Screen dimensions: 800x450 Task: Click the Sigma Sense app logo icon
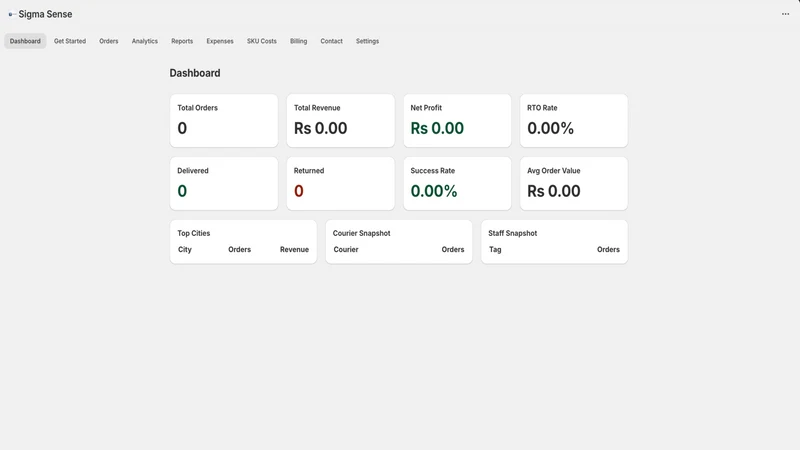(12, 14)
